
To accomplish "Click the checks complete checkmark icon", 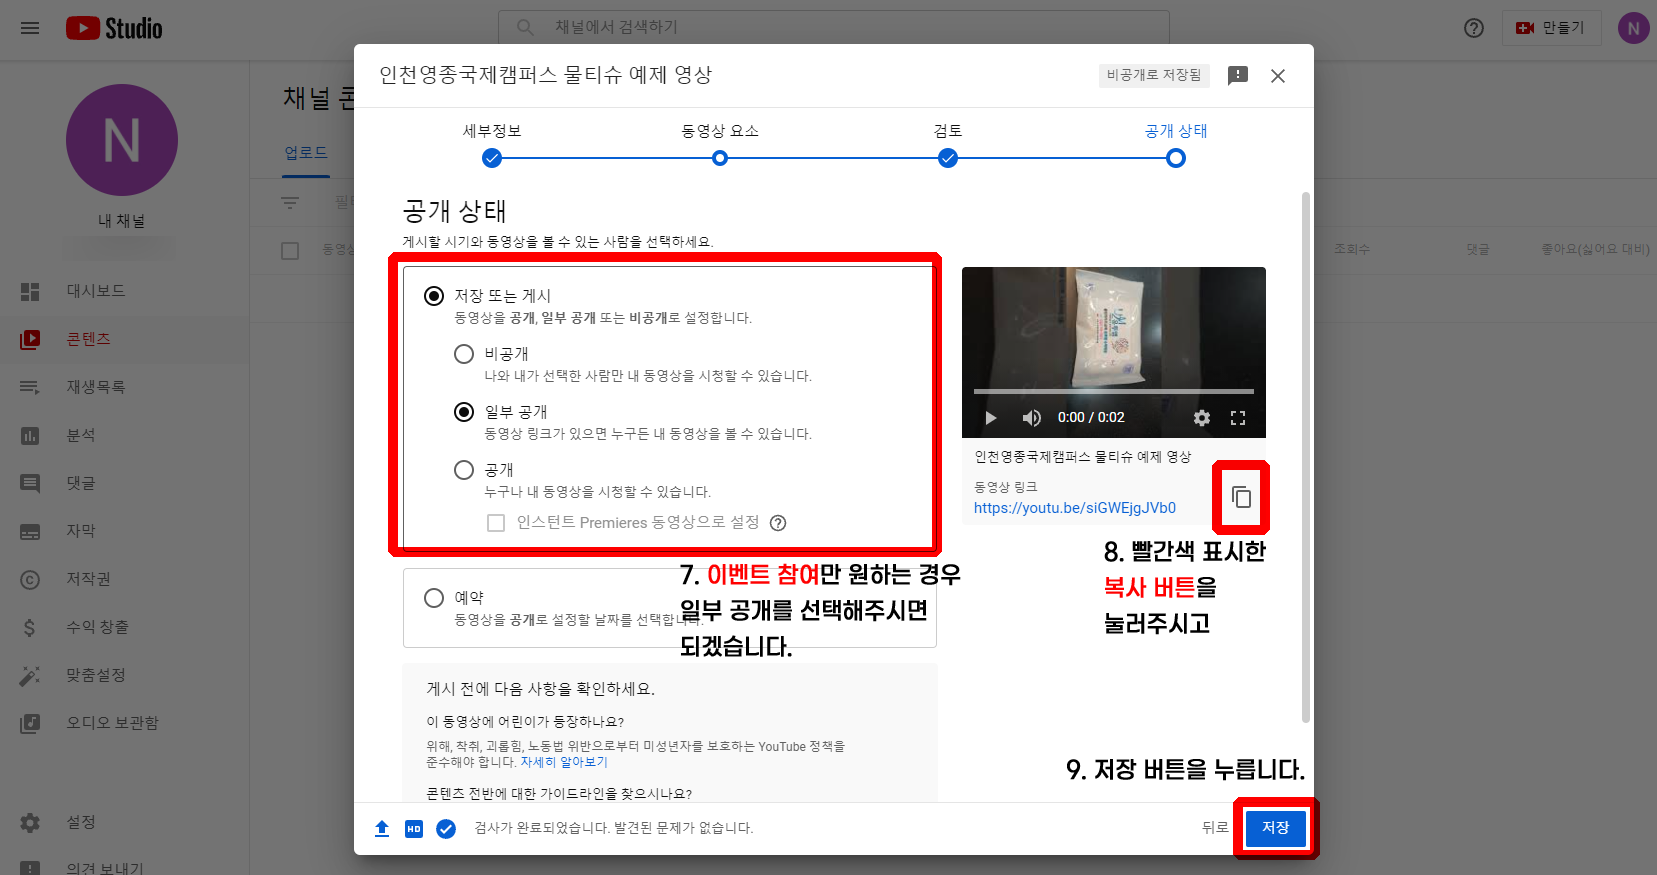I will coord(446,828).
